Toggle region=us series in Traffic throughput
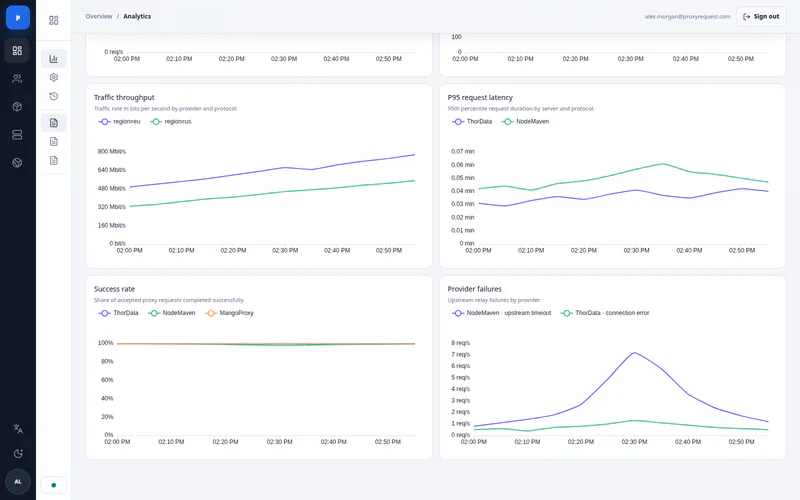This screenshot has height=500, width=800. pyautogui.click(x=171, y=121)
